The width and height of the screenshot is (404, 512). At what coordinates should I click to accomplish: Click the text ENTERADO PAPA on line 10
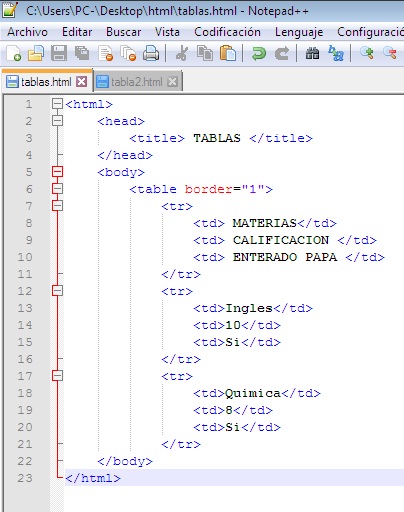[285, 257]
